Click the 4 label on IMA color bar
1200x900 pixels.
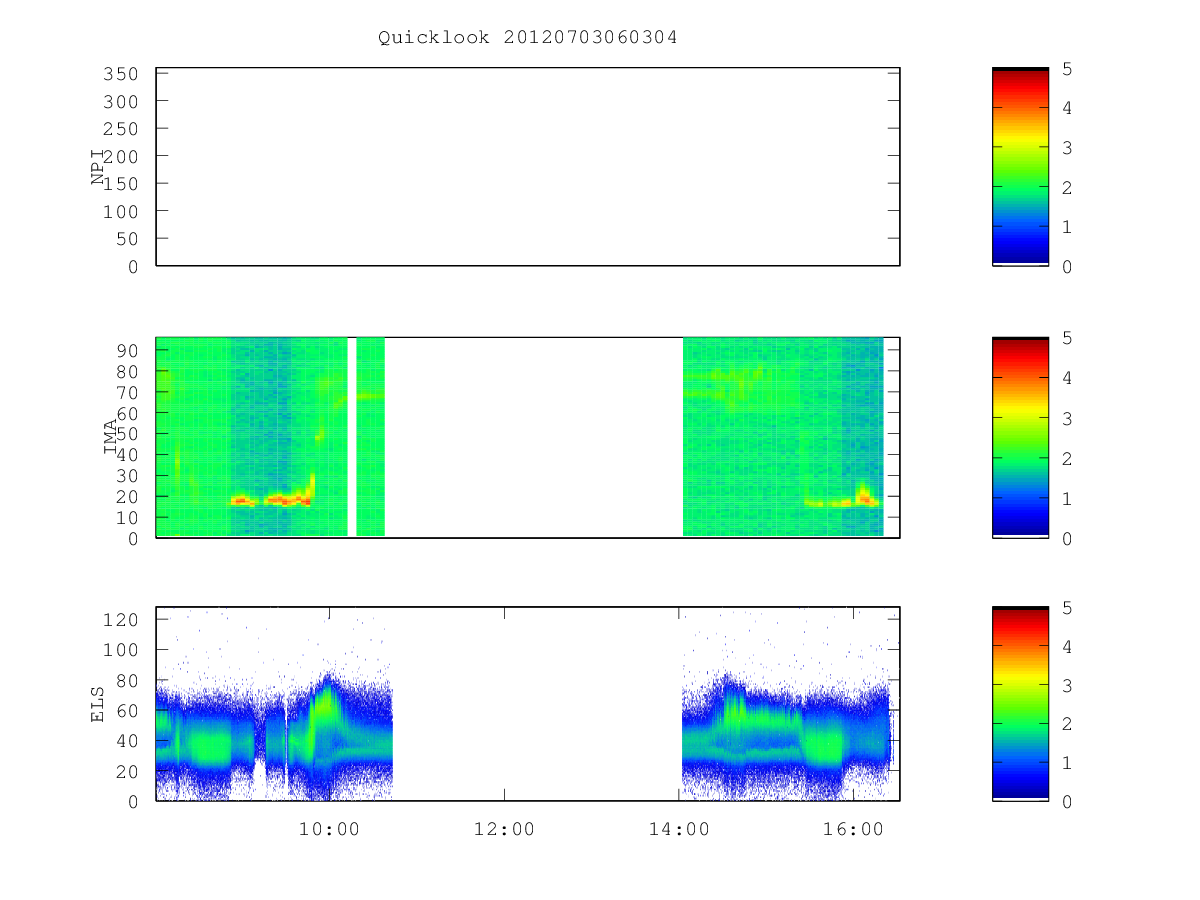(1066, 378)
